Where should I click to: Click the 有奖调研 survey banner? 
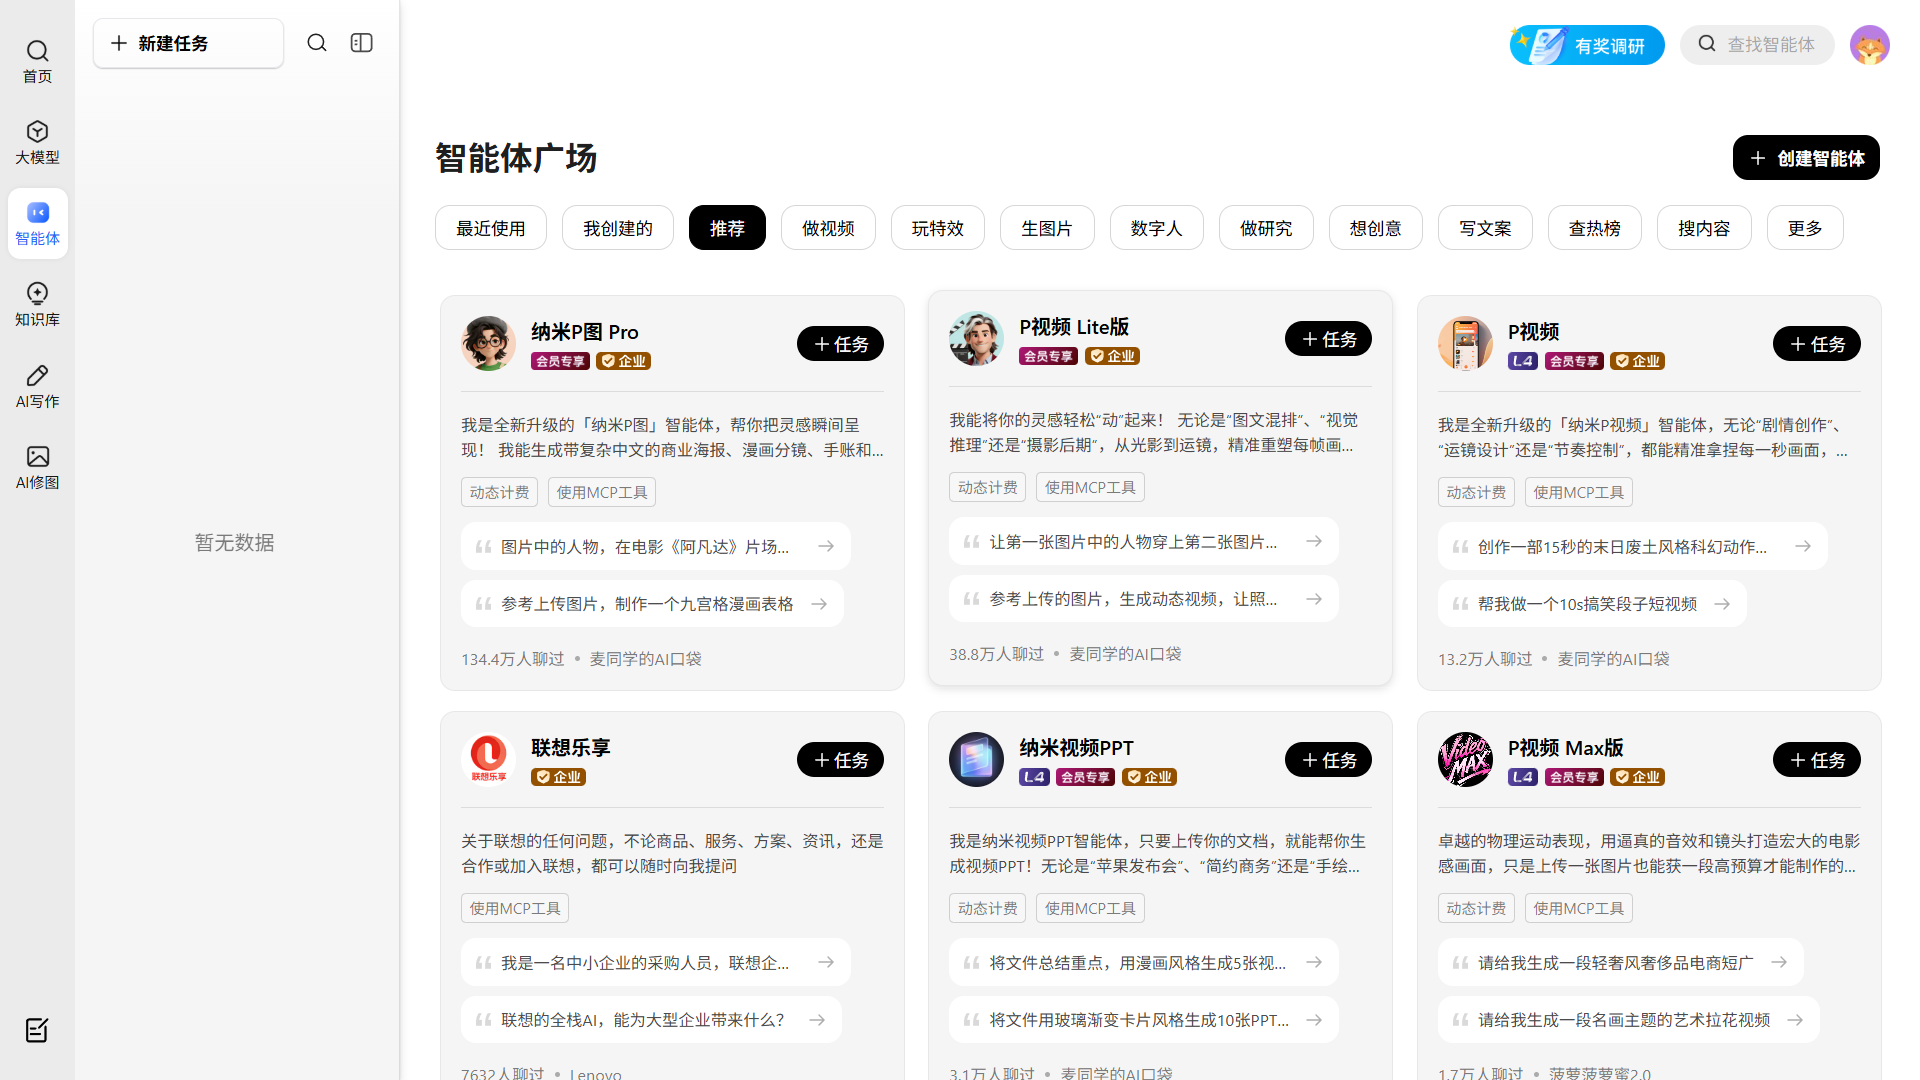(1587, 45)
